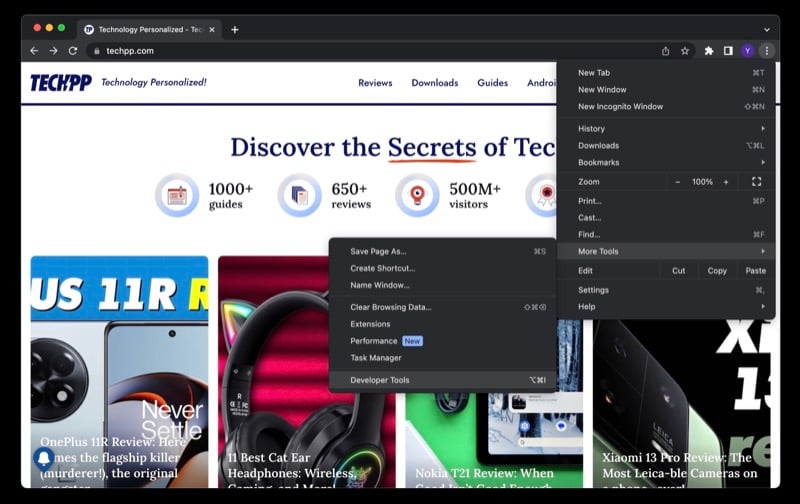Select New Window menu item
This screenshot has height=504, width=800.
666,89
